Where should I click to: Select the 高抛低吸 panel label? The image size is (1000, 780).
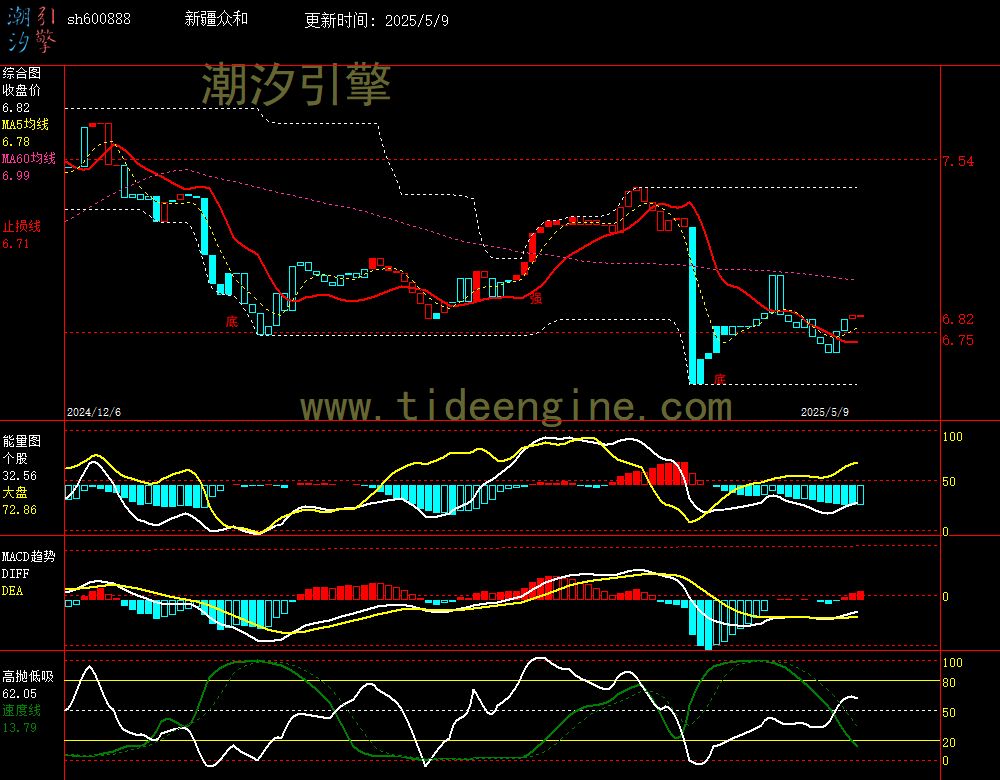(28, 676)
